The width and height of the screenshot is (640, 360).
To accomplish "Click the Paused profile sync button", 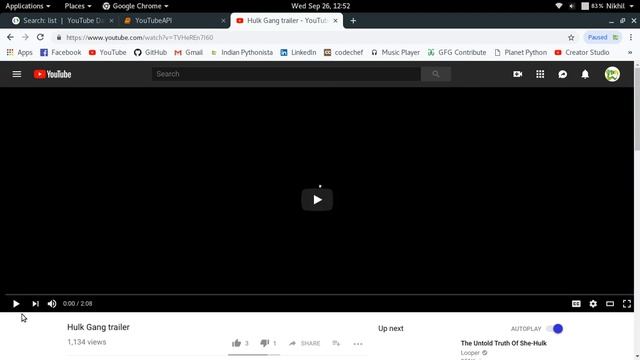I will pyautogui.click(x=603, y=37).
